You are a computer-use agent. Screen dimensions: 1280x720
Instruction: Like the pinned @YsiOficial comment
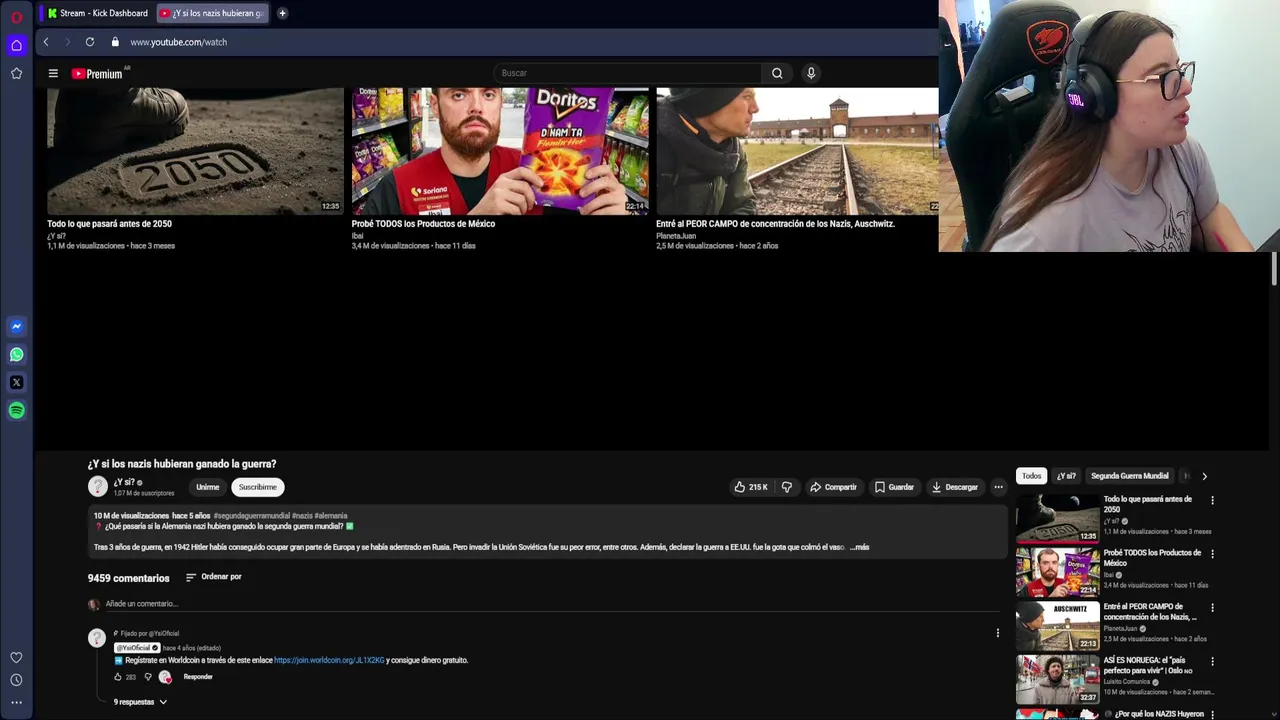click(118, 677)
